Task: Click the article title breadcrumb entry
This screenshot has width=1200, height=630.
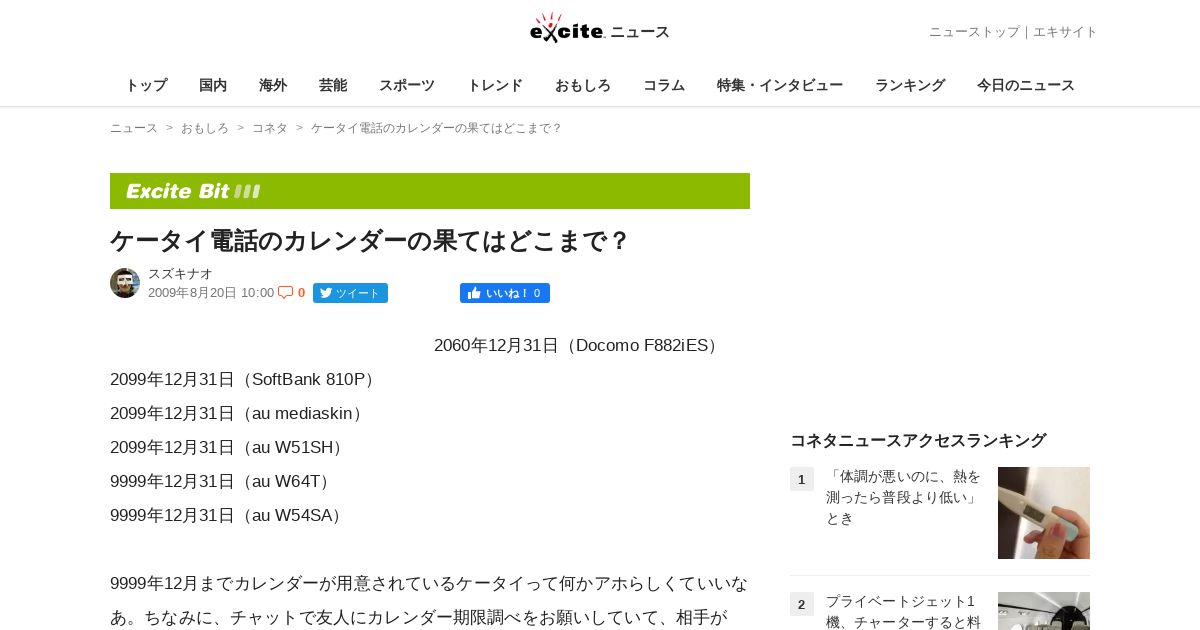Action: pos(437,128)
